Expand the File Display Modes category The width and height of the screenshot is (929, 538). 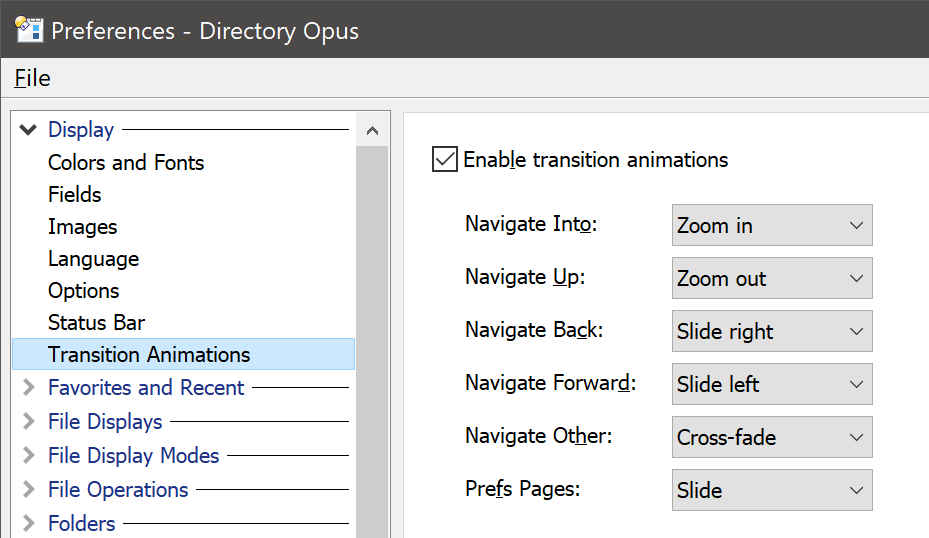[x=28, y=456]
